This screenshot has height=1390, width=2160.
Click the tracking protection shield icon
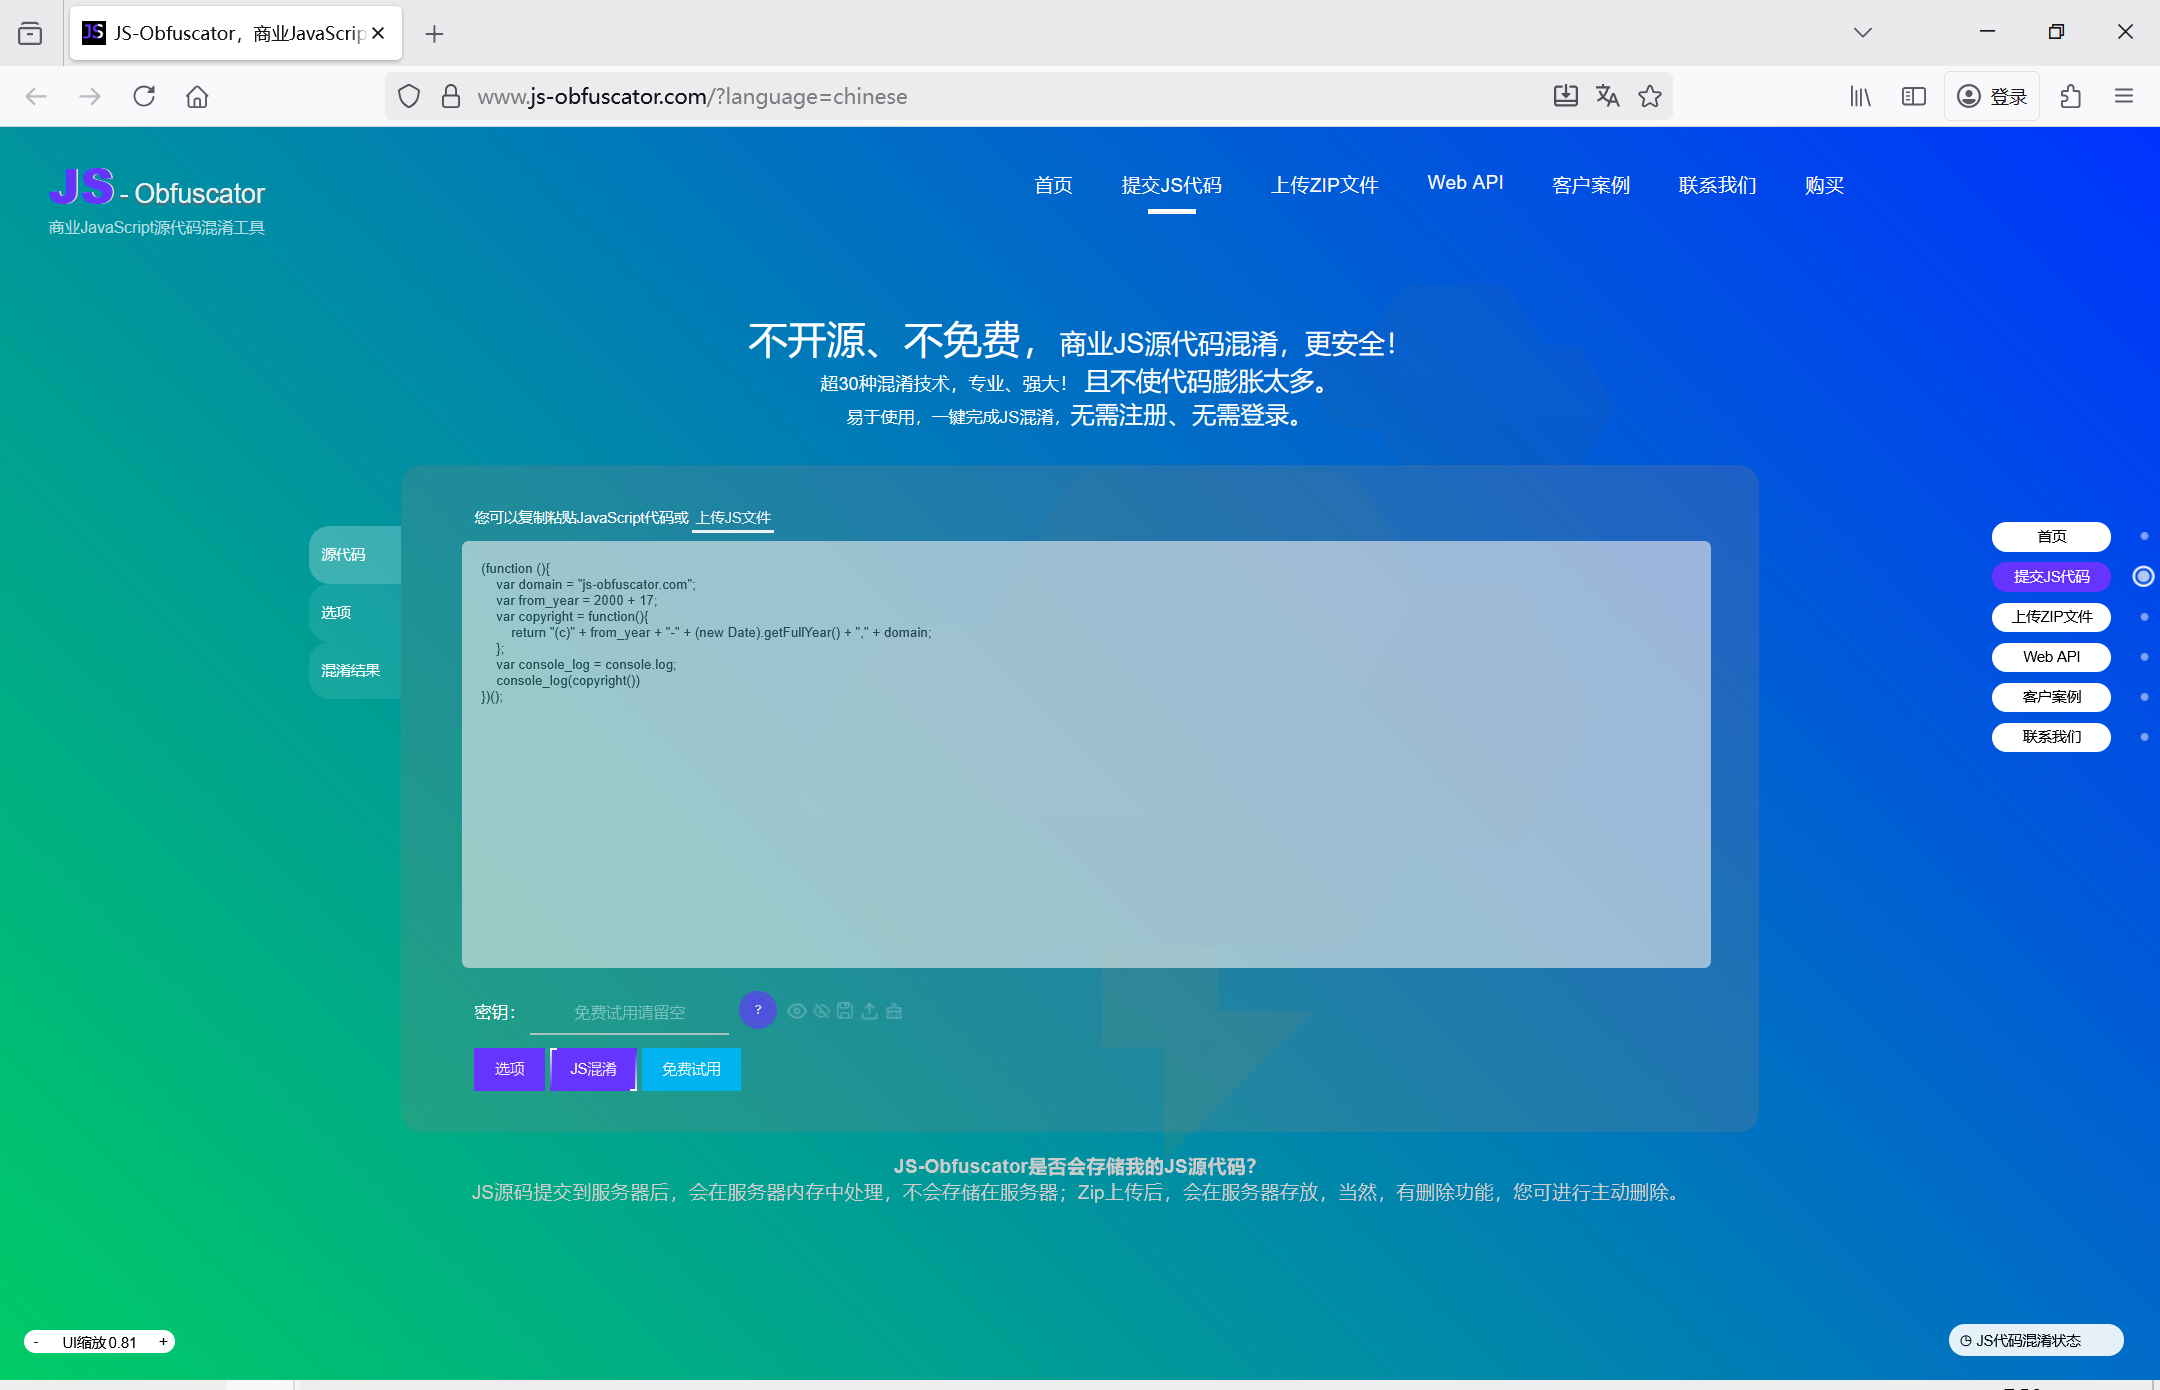pyautogui.click(x=409, y=96)
